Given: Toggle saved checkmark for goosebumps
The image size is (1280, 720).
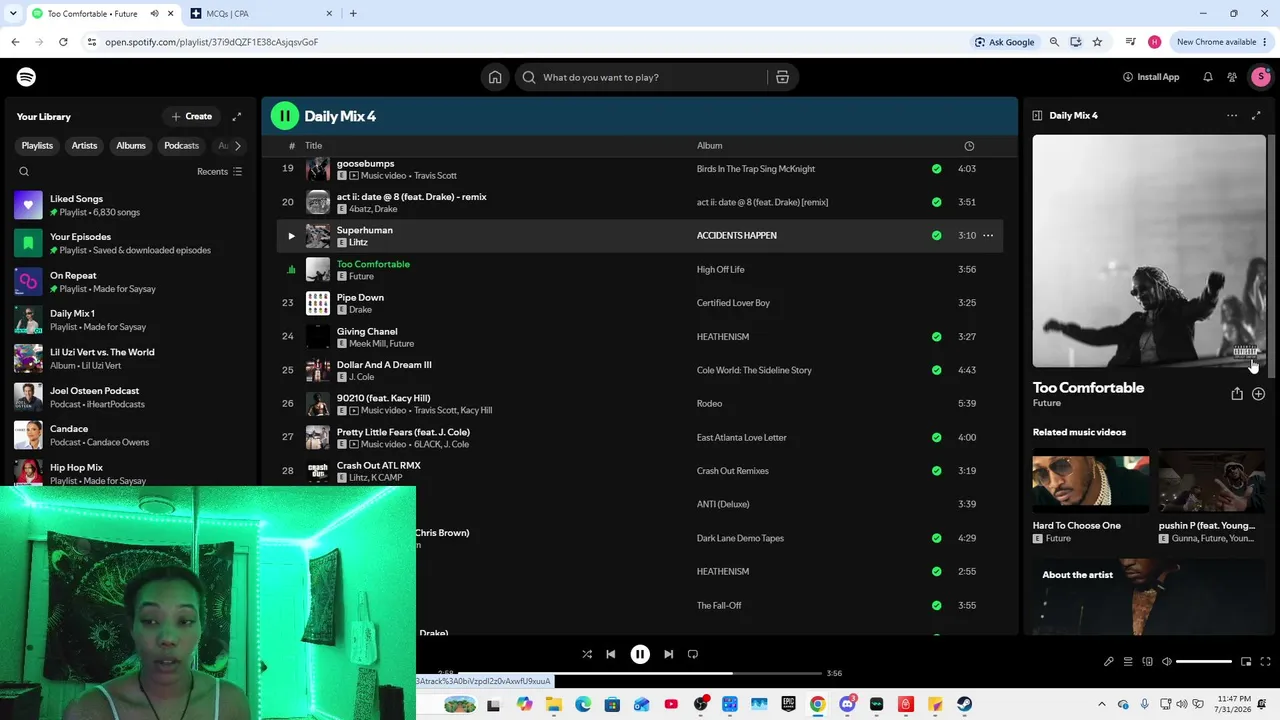Looking at the screenshot, I should (x=936, y=169).
